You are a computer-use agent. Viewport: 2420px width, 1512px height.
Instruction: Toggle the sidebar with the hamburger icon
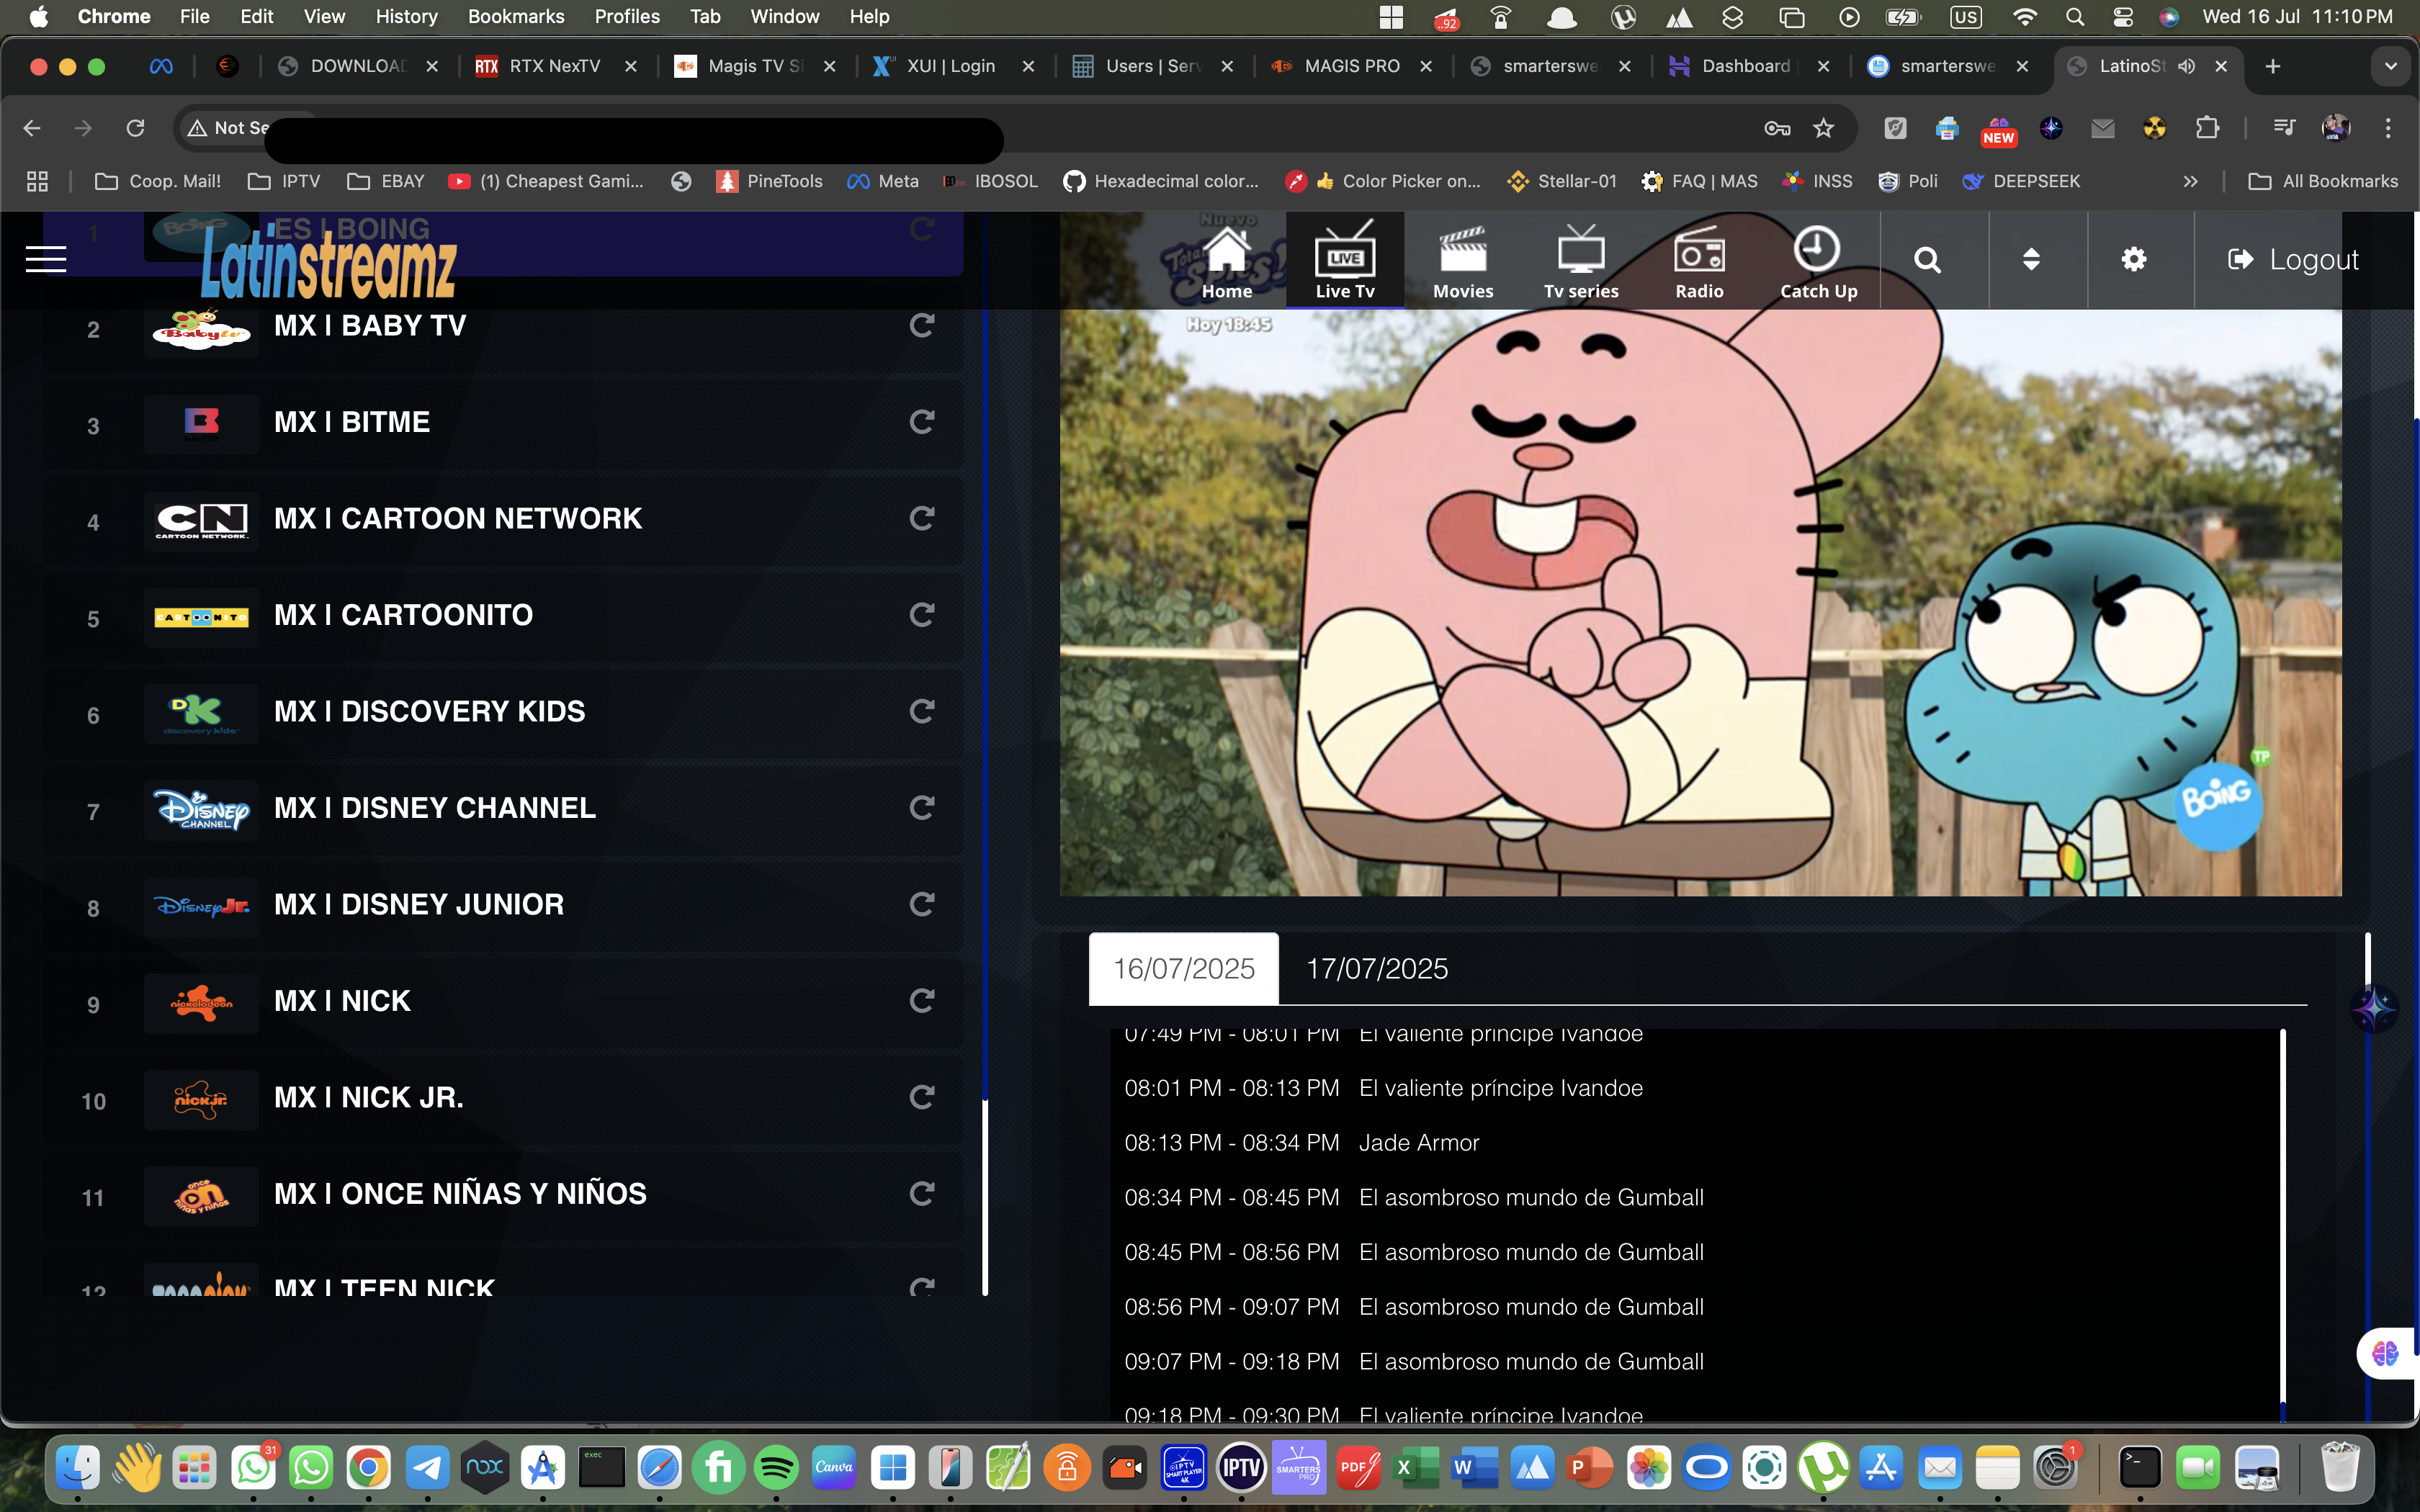(x=46, y=258)
